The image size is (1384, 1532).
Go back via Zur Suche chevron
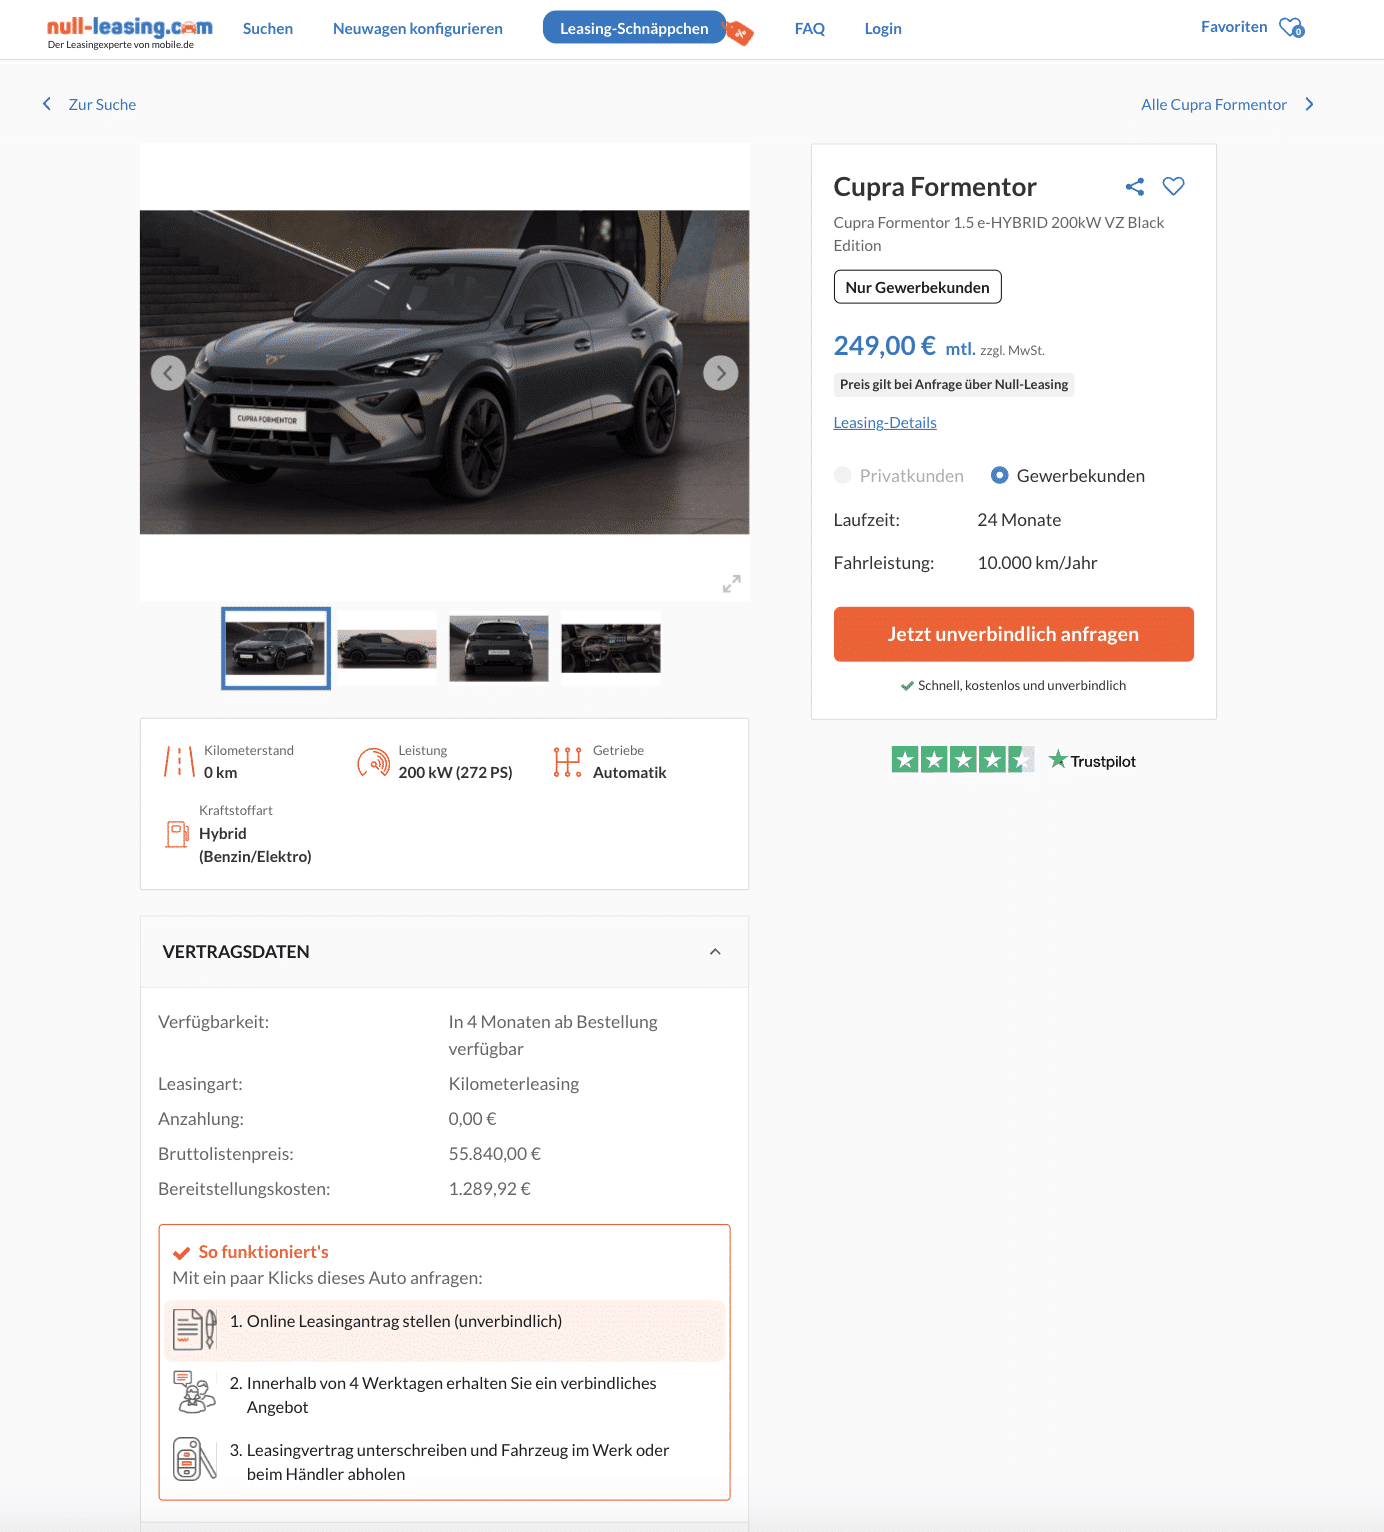(47, 104)
